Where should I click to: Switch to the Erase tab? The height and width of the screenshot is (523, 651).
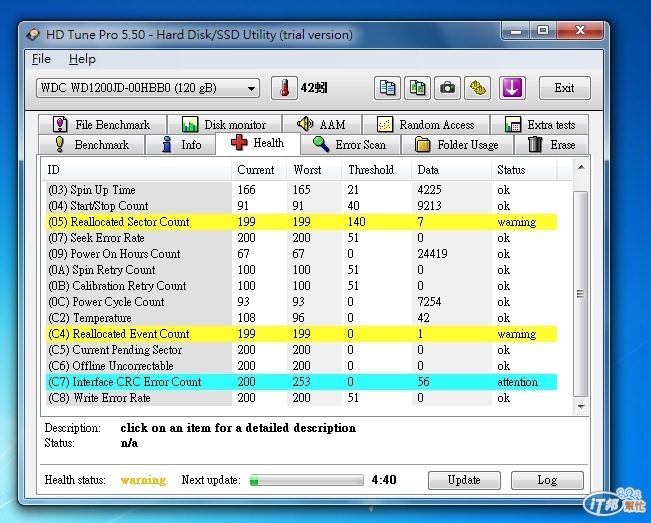(x=551, y=144)
